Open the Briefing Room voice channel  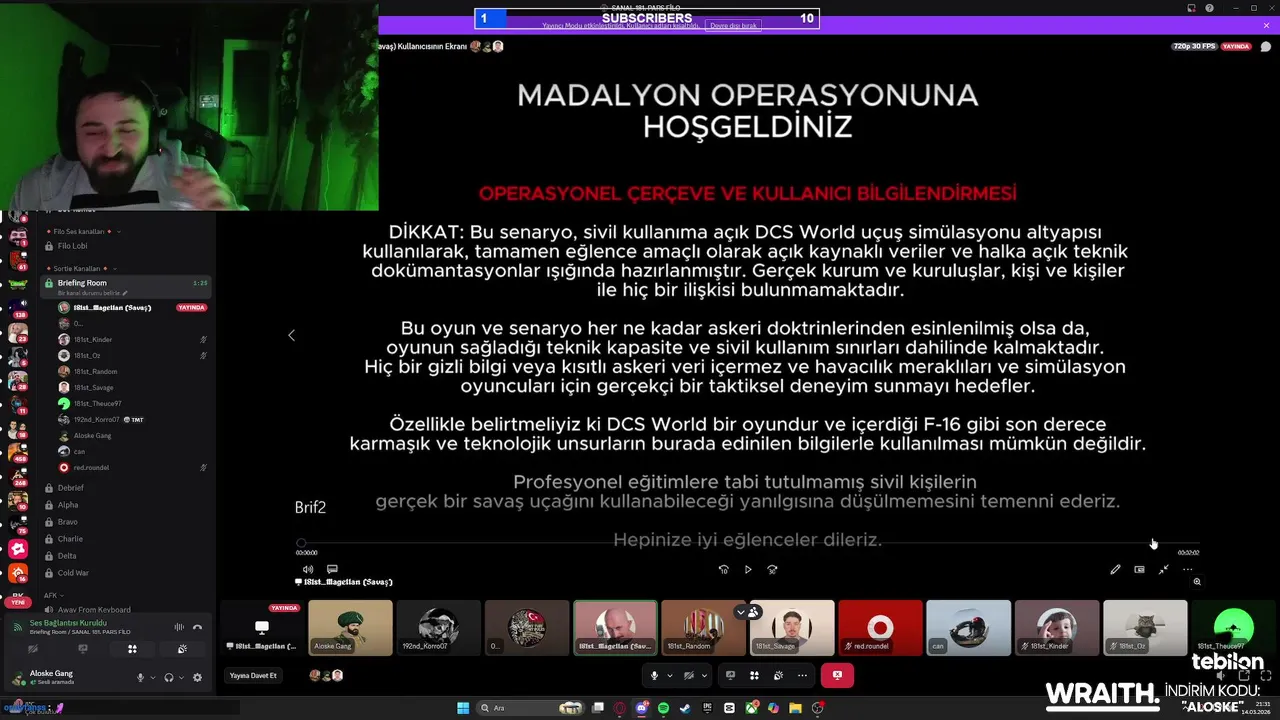pos(126,287)
